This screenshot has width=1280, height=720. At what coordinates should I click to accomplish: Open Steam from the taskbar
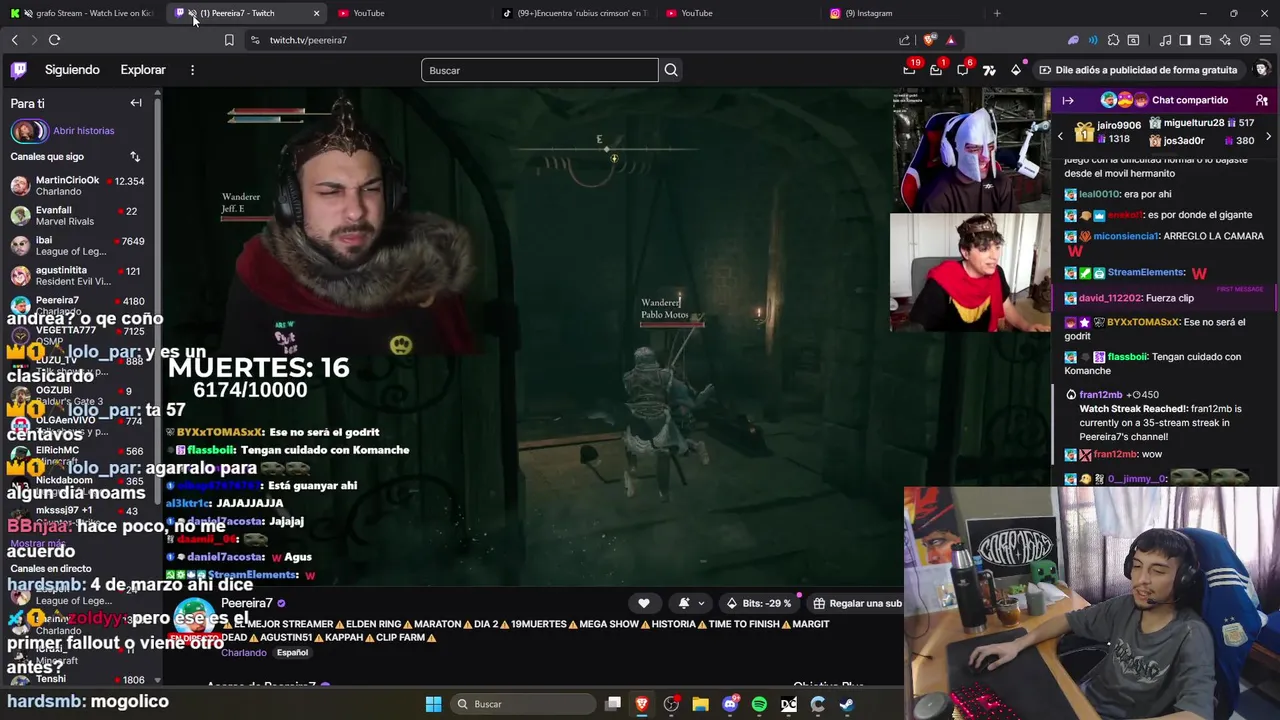pos(846,704)
